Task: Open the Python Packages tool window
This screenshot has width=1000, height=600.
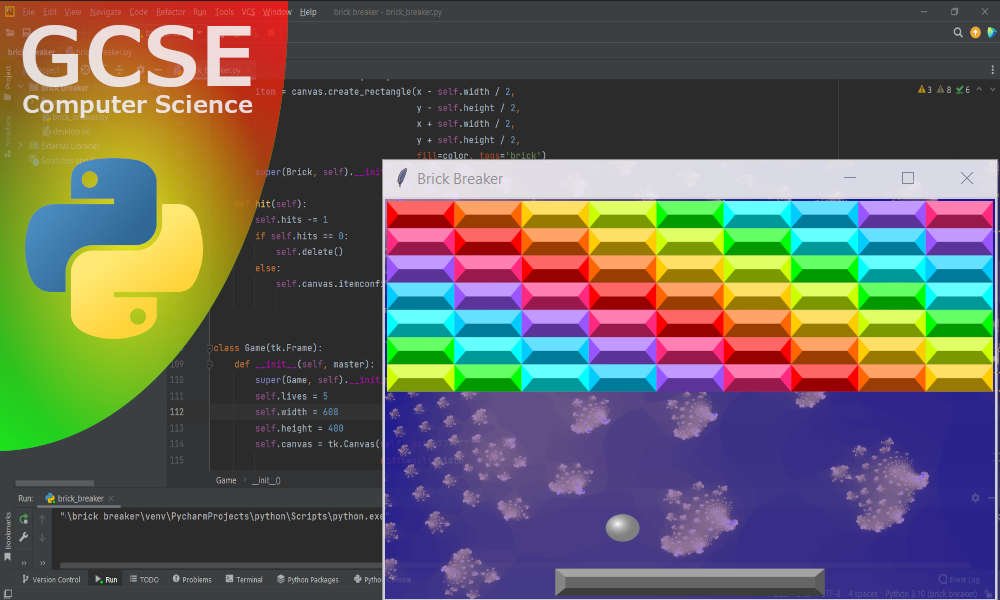Action: [307, 580]
